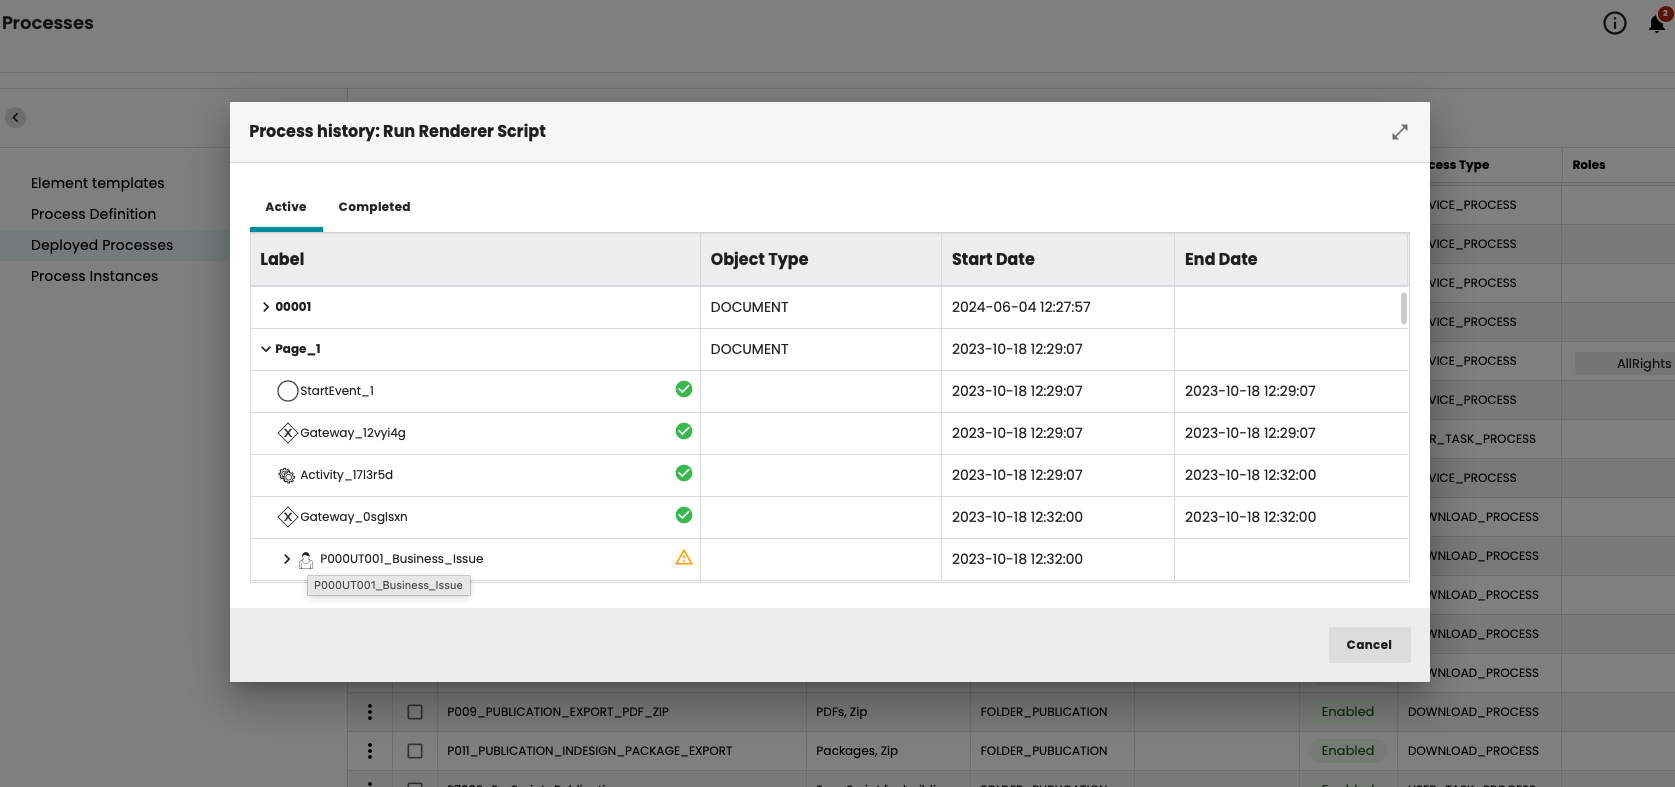
Task: Click the Processes page heading
Action: coord(48,23)
